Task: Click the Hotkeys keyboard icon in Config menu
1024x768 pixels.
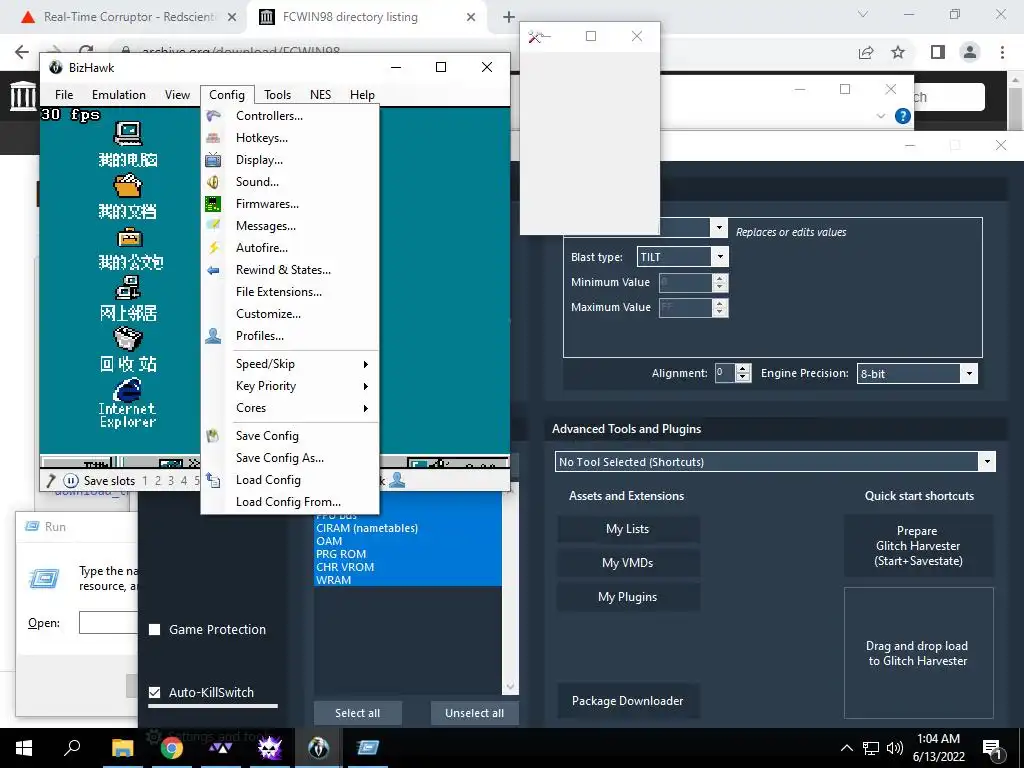Action: (213, 138)
